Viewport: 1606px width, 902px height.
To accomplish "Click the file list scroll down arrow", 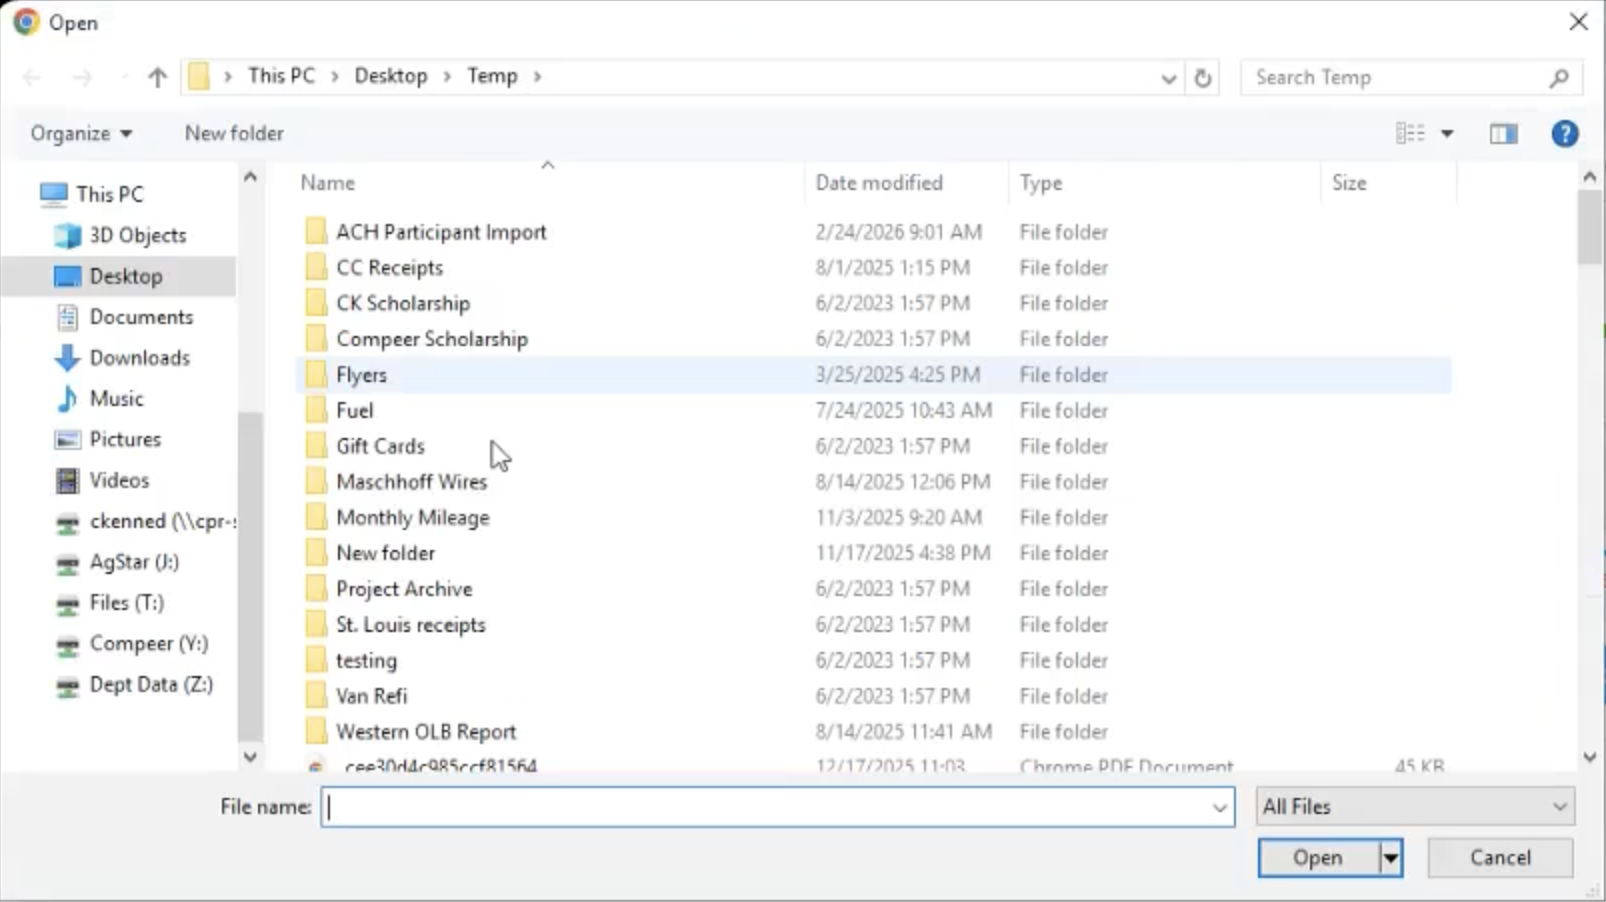I will pyautogui.click(x=1590, y=757).
